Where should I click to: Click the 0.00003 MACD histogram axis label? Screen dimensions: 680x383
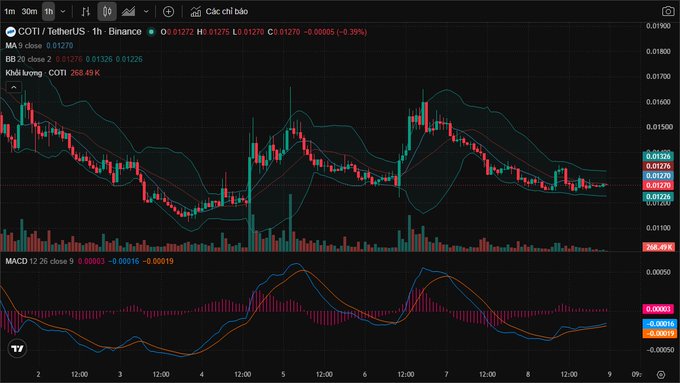tap(658, 309)
